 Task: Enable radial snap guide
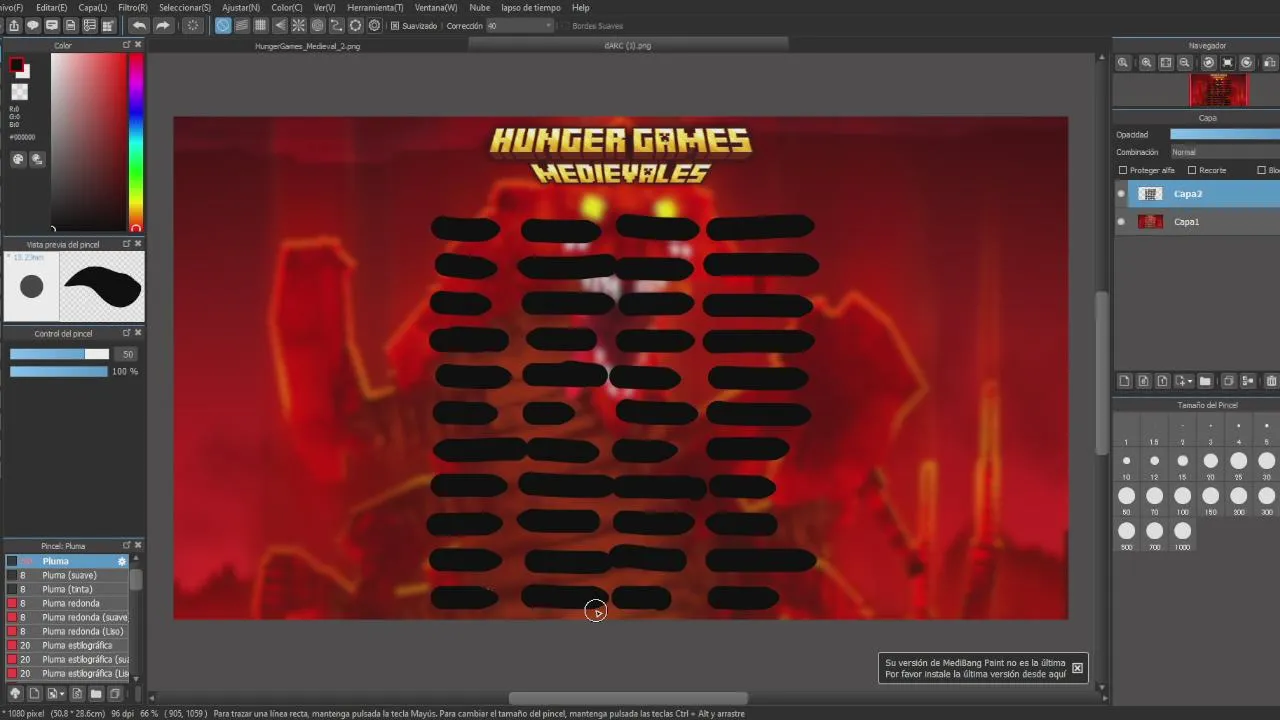[299, 25]
